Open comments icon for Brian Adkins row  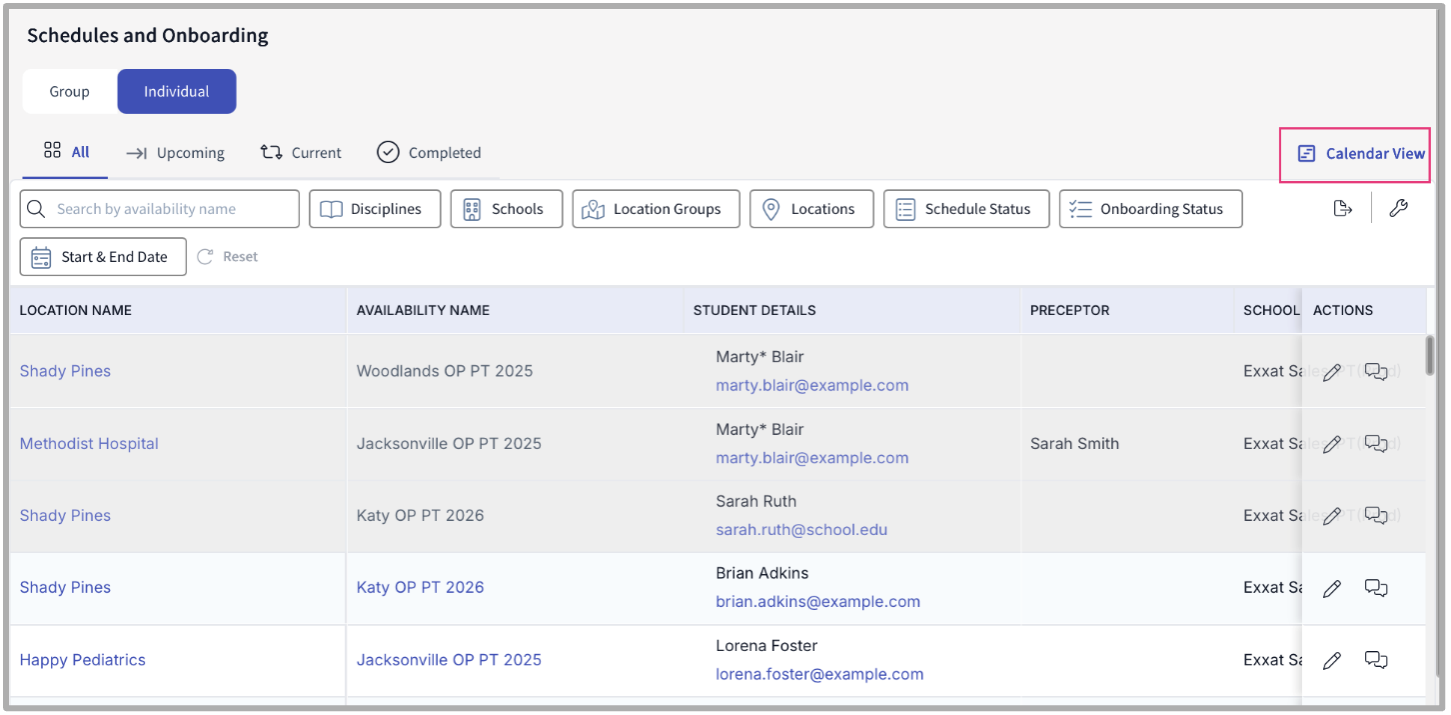(1376, 588)
